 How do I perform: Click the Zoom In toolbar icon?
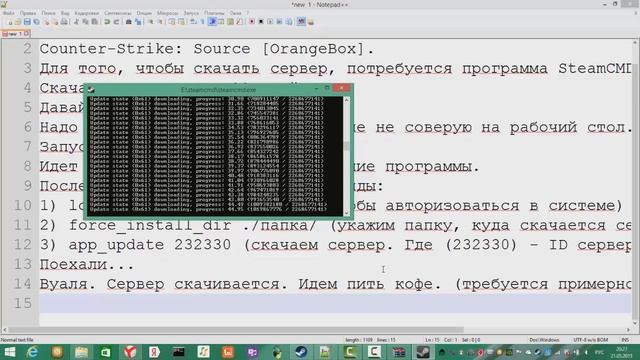(x=151, y=22)
